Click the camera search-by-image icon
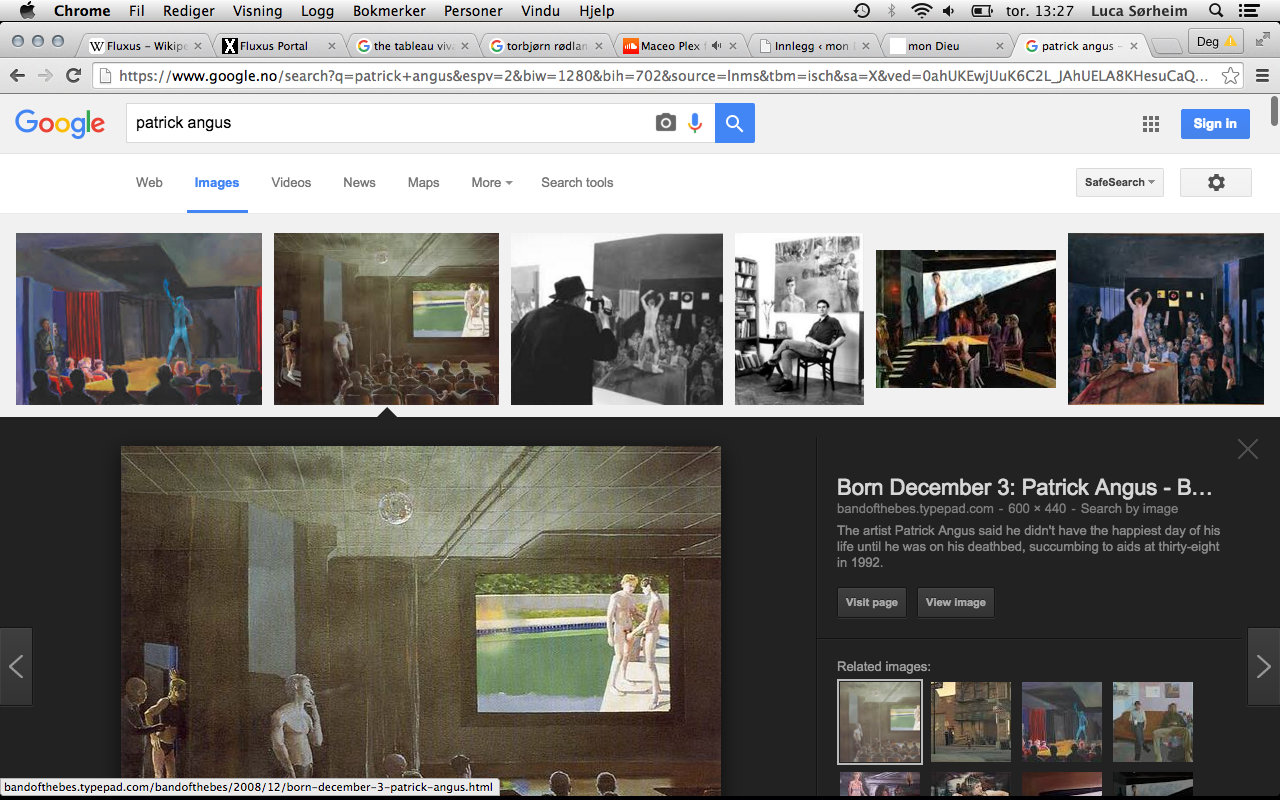Screen dimensions: 1280x800 tap(666, 123)
